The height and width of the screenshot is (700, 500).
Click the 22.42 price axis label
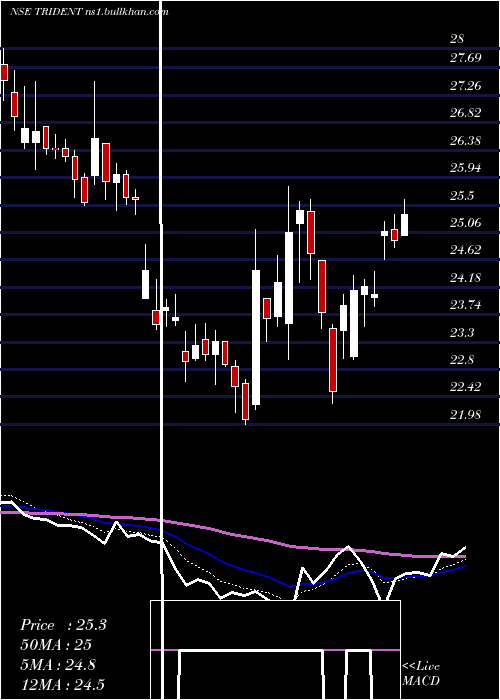tap(466, 387)
